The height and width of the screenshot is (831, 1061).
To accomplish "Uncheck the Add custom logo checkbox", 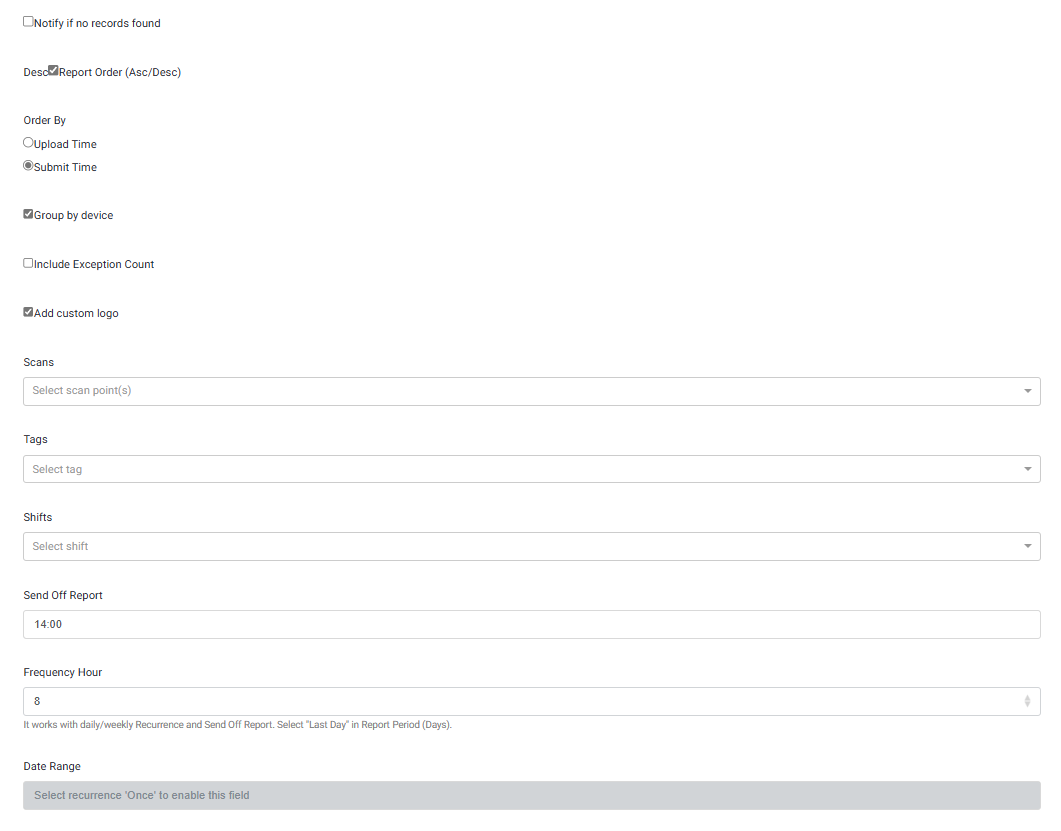I will tap(28, 312).
